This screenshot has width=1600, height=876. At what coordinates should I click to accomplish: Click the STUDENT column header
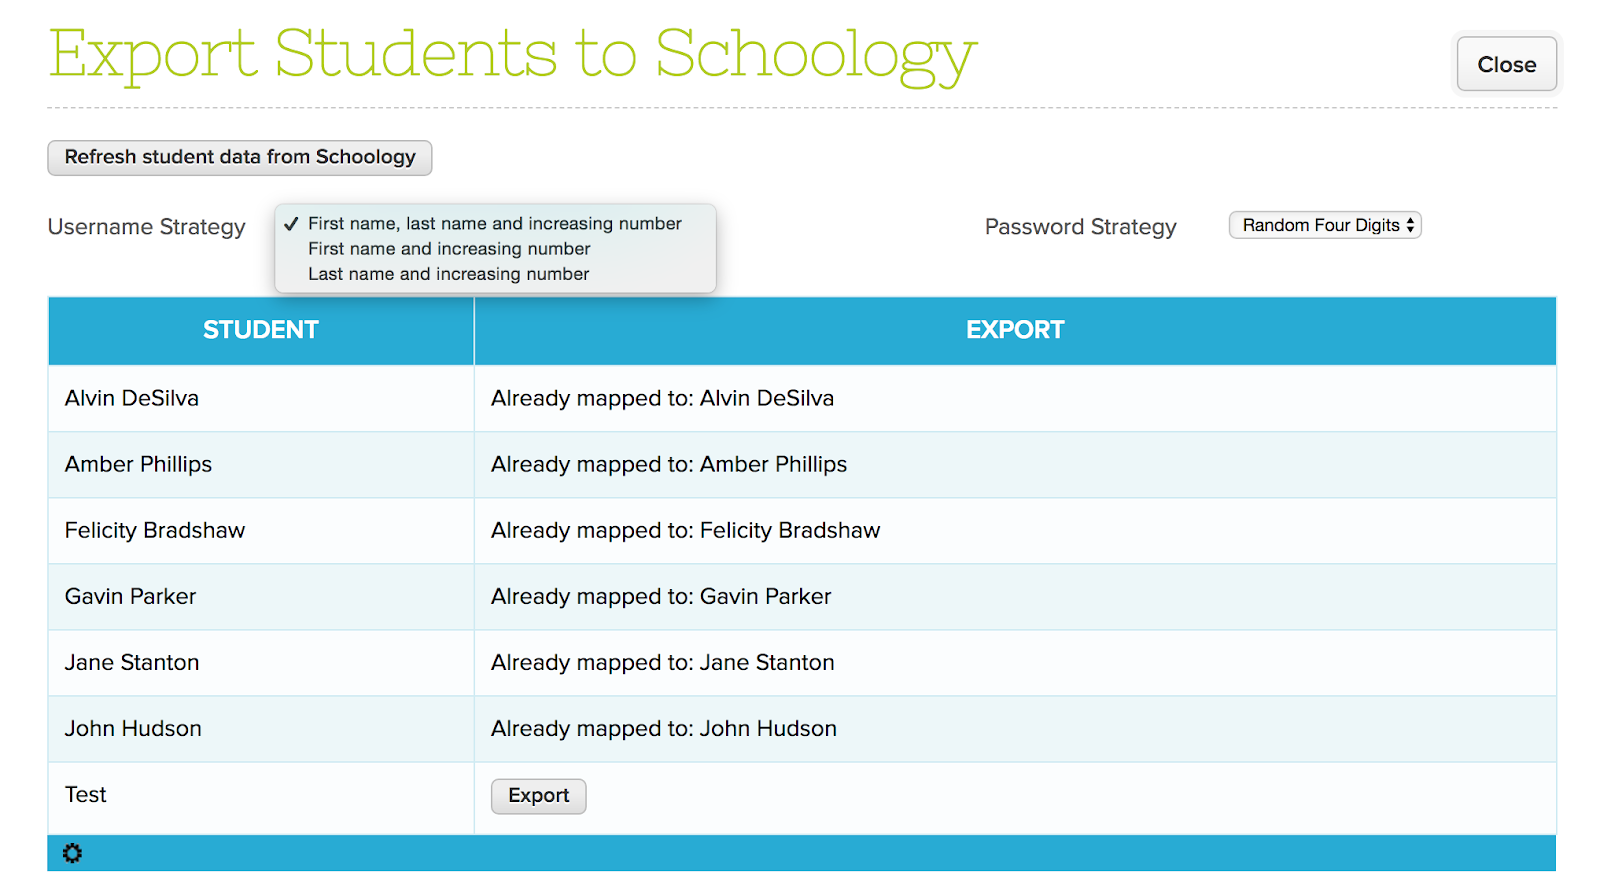(261, 330)
